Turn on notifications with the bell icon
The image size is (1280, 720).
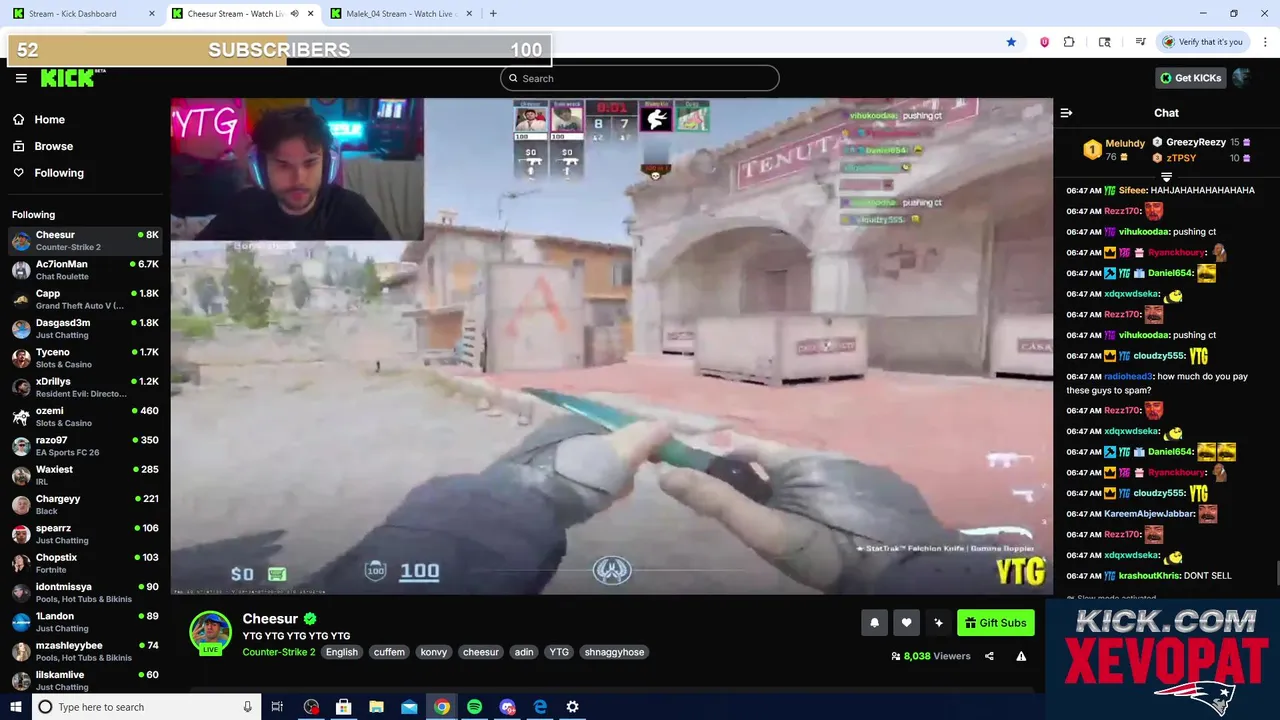click(874, 623)
